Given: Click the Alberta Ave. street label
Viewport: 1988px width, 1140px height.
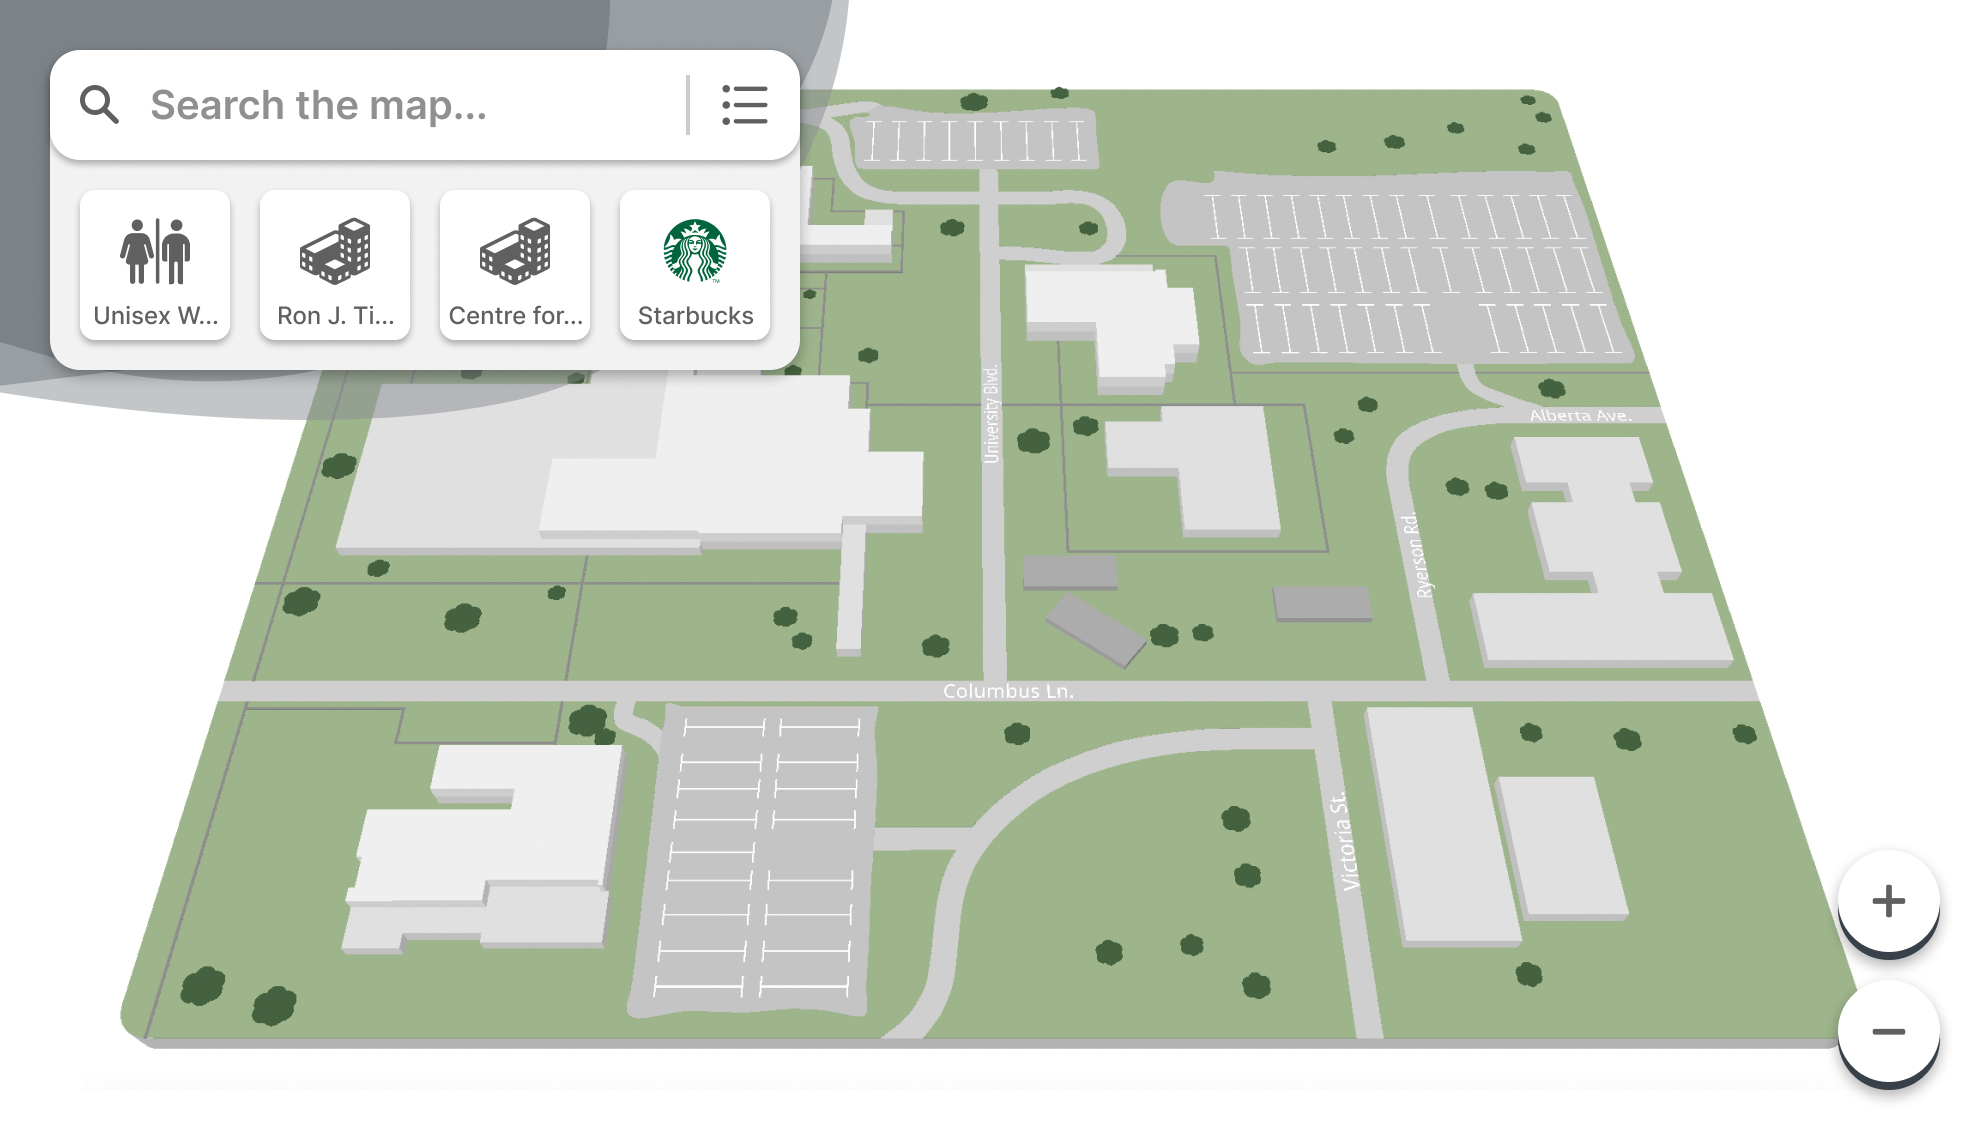Looking at the screenshot, I should pyautogui.click(x=1580, y=415).
